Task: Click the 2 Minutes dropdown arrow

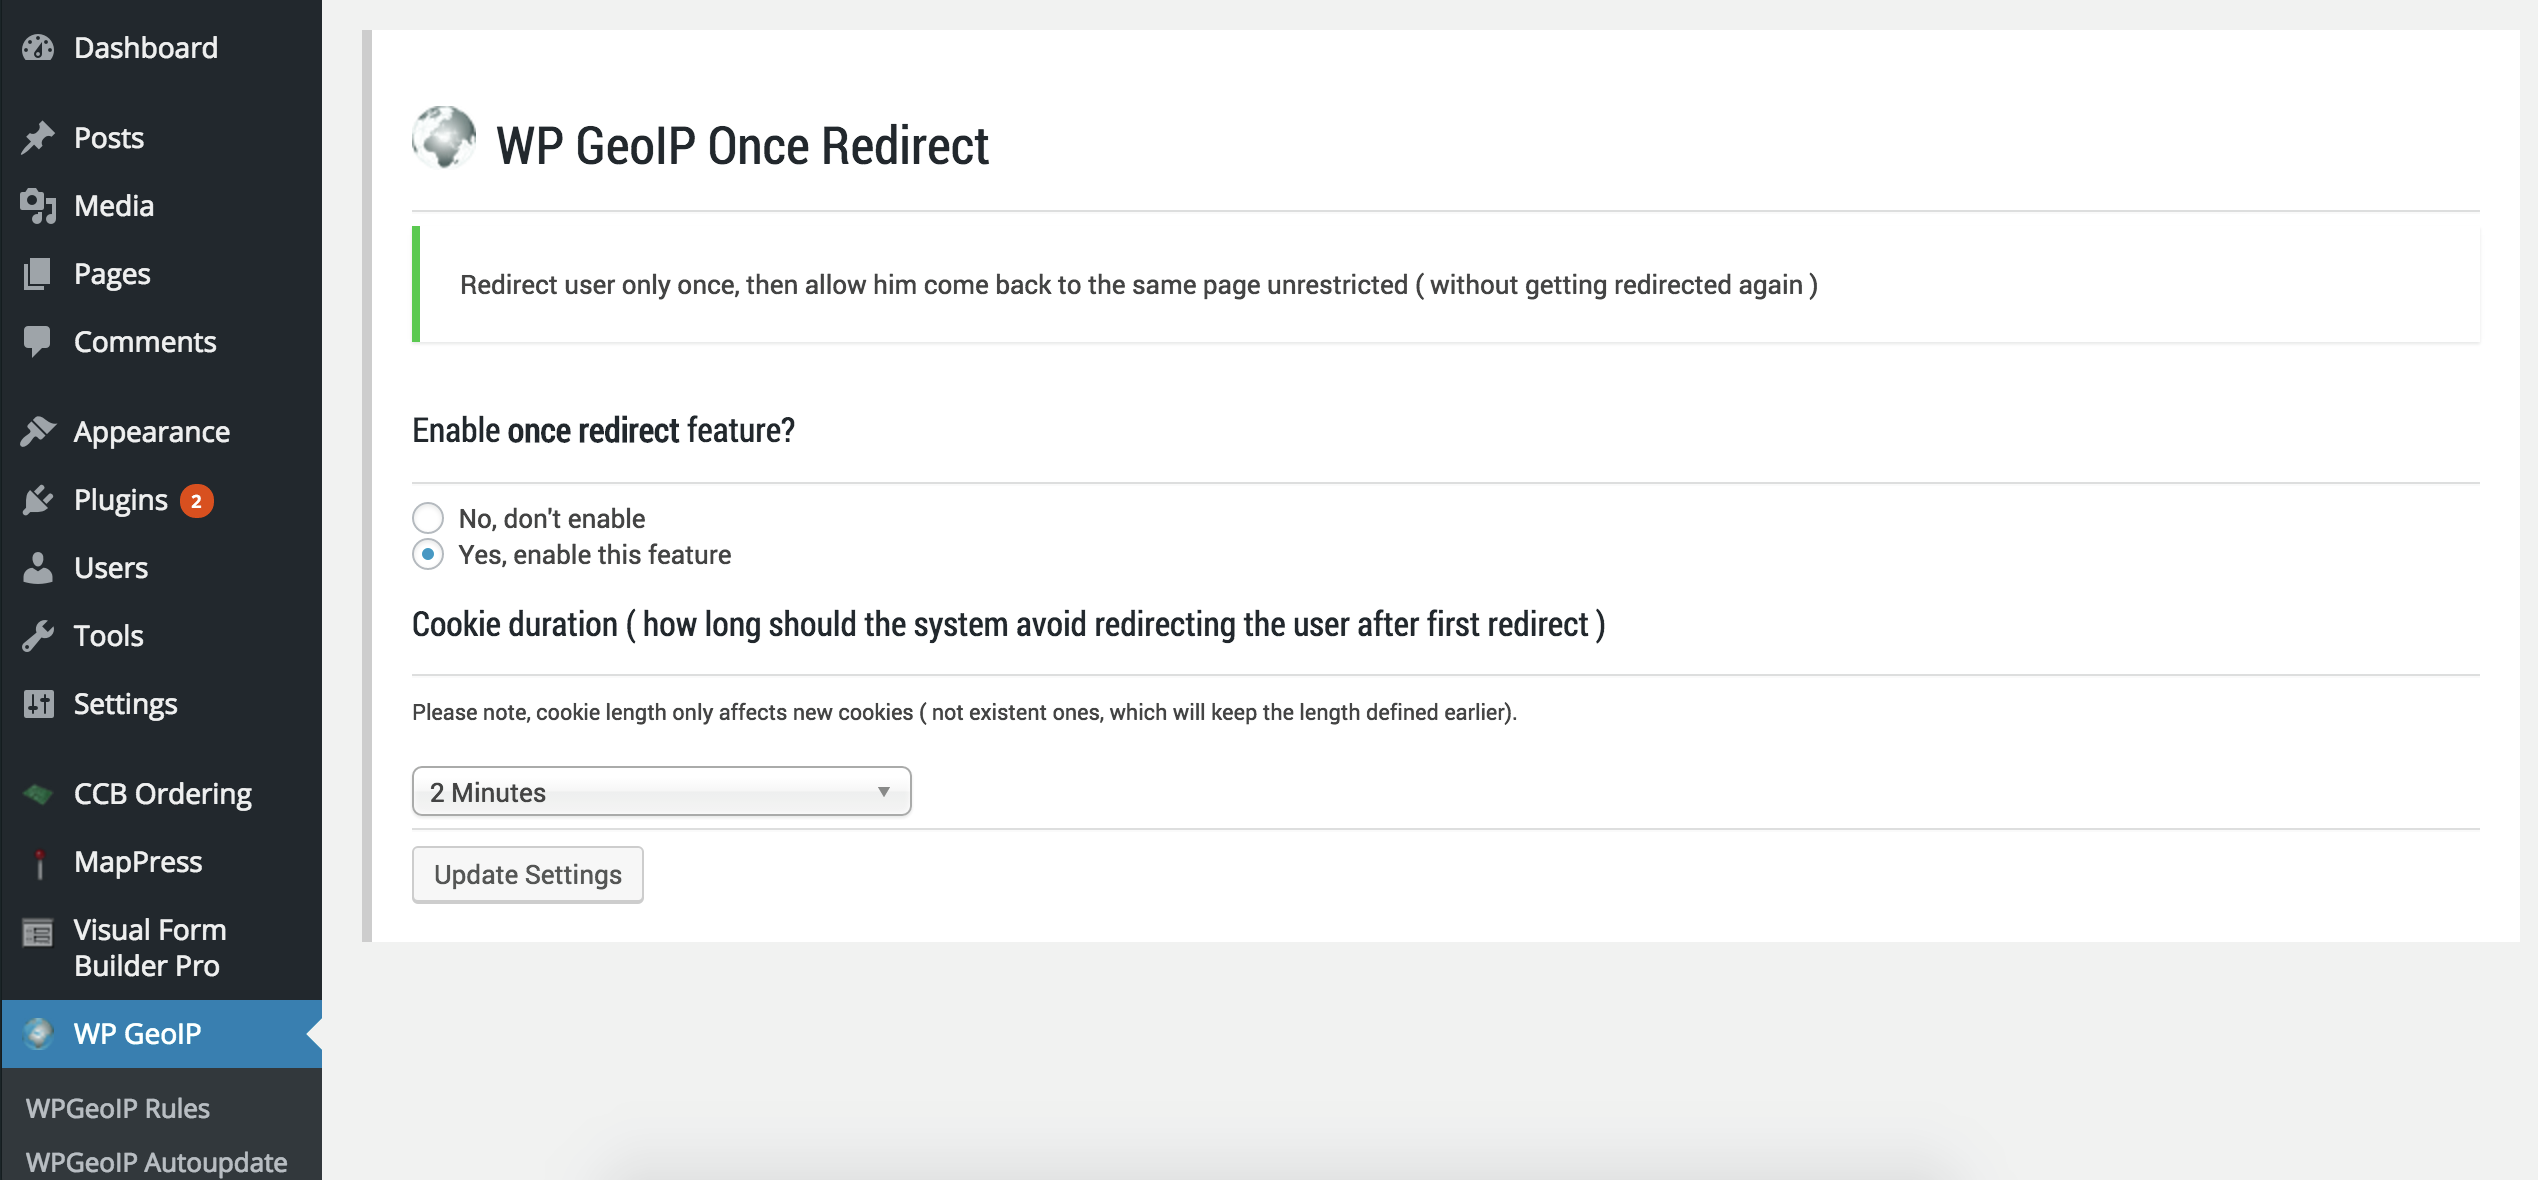Action: (884, 792)
